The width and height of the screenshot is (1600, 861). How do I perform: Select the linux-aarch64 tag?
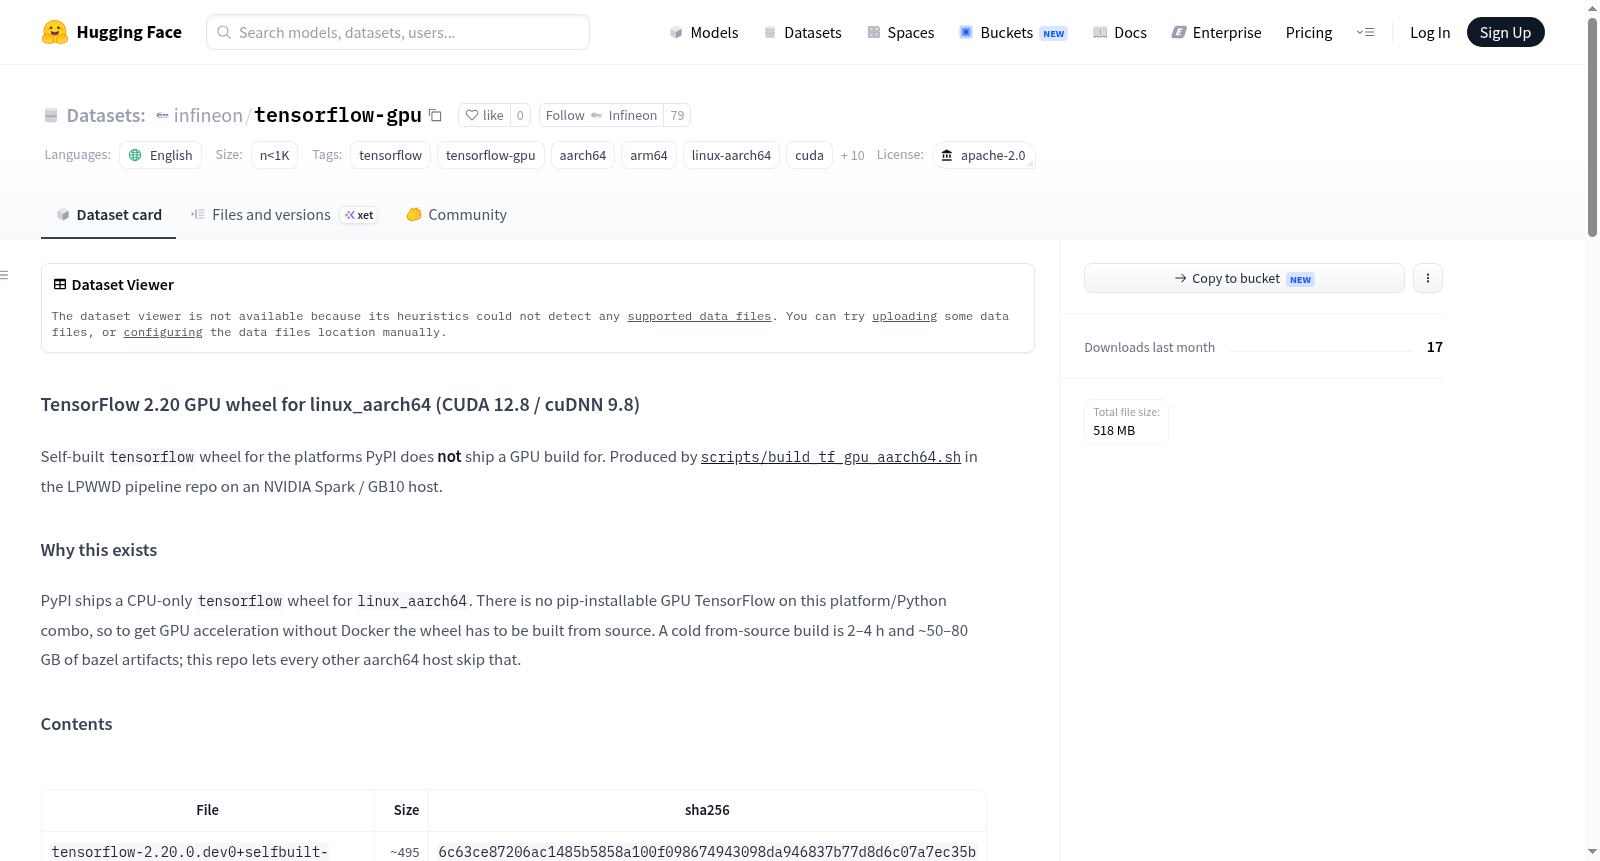point(731,155)
